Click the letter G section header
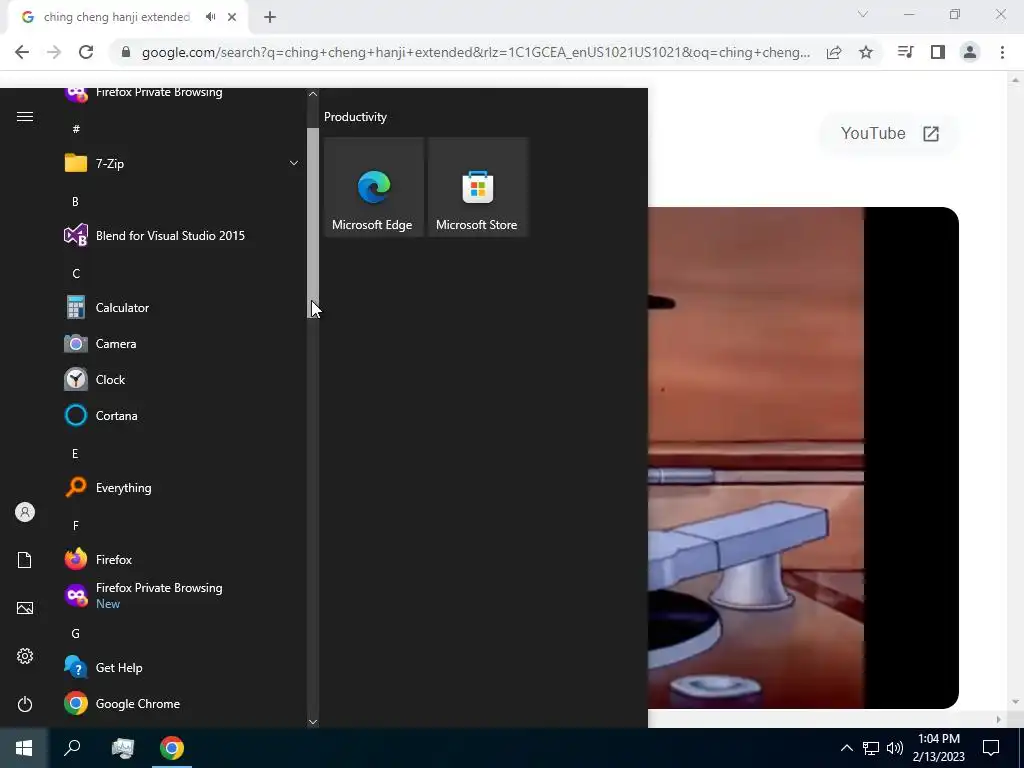The height and width of the screenshot is (768, 1024). [x=76, y=633]
